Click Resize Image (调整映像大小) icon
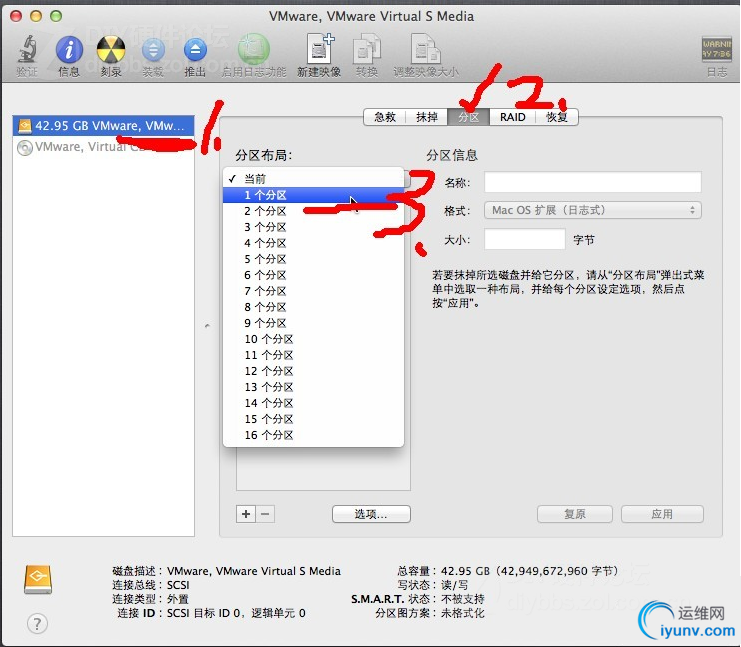The height and width of the screenshot is (647, 741). [425, 49]
